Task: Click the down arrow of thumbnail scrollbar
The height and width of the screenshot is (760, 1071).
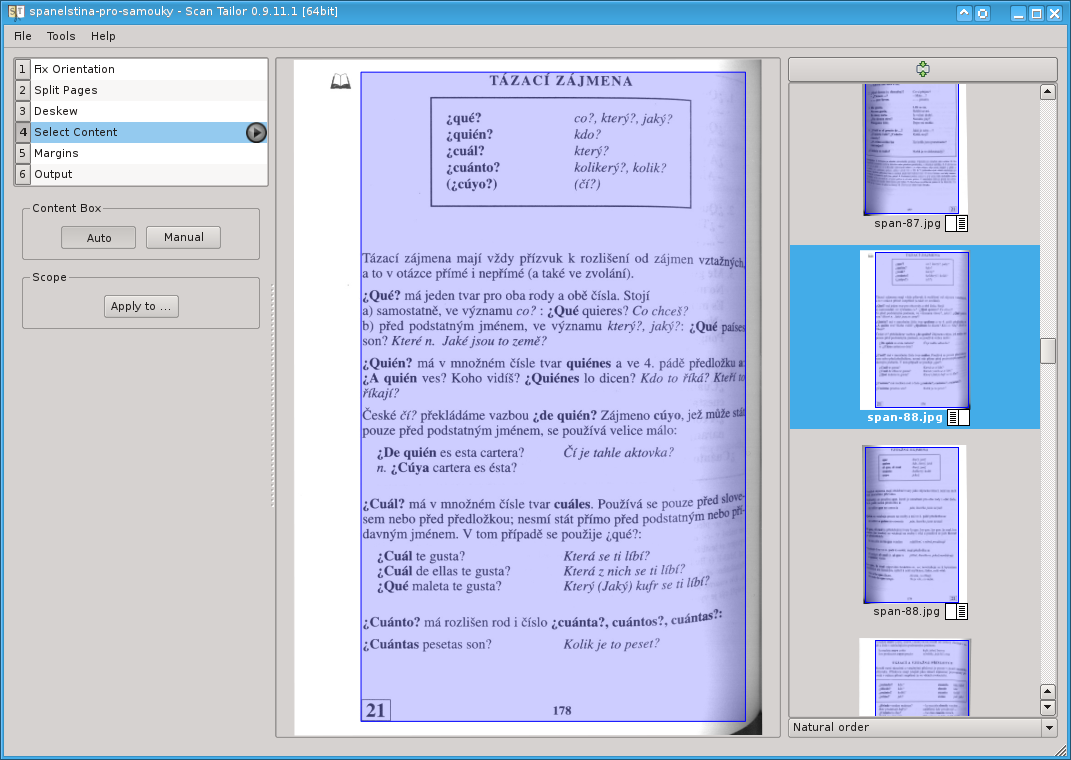Action: tap(1047, 708)
